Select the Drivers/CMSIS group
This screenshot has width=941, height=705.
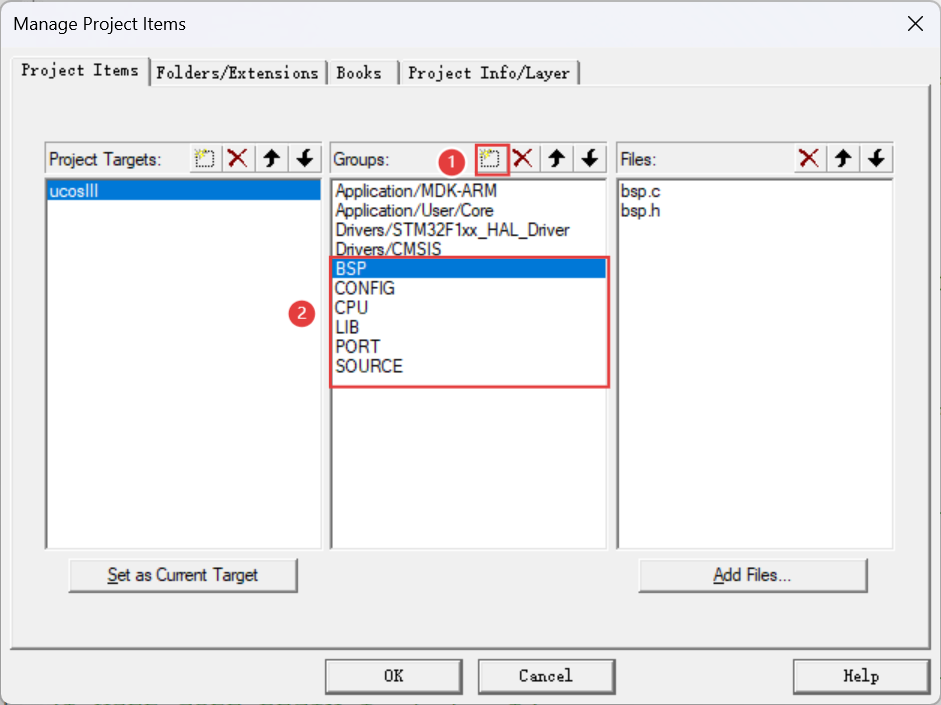click(468, 249)
